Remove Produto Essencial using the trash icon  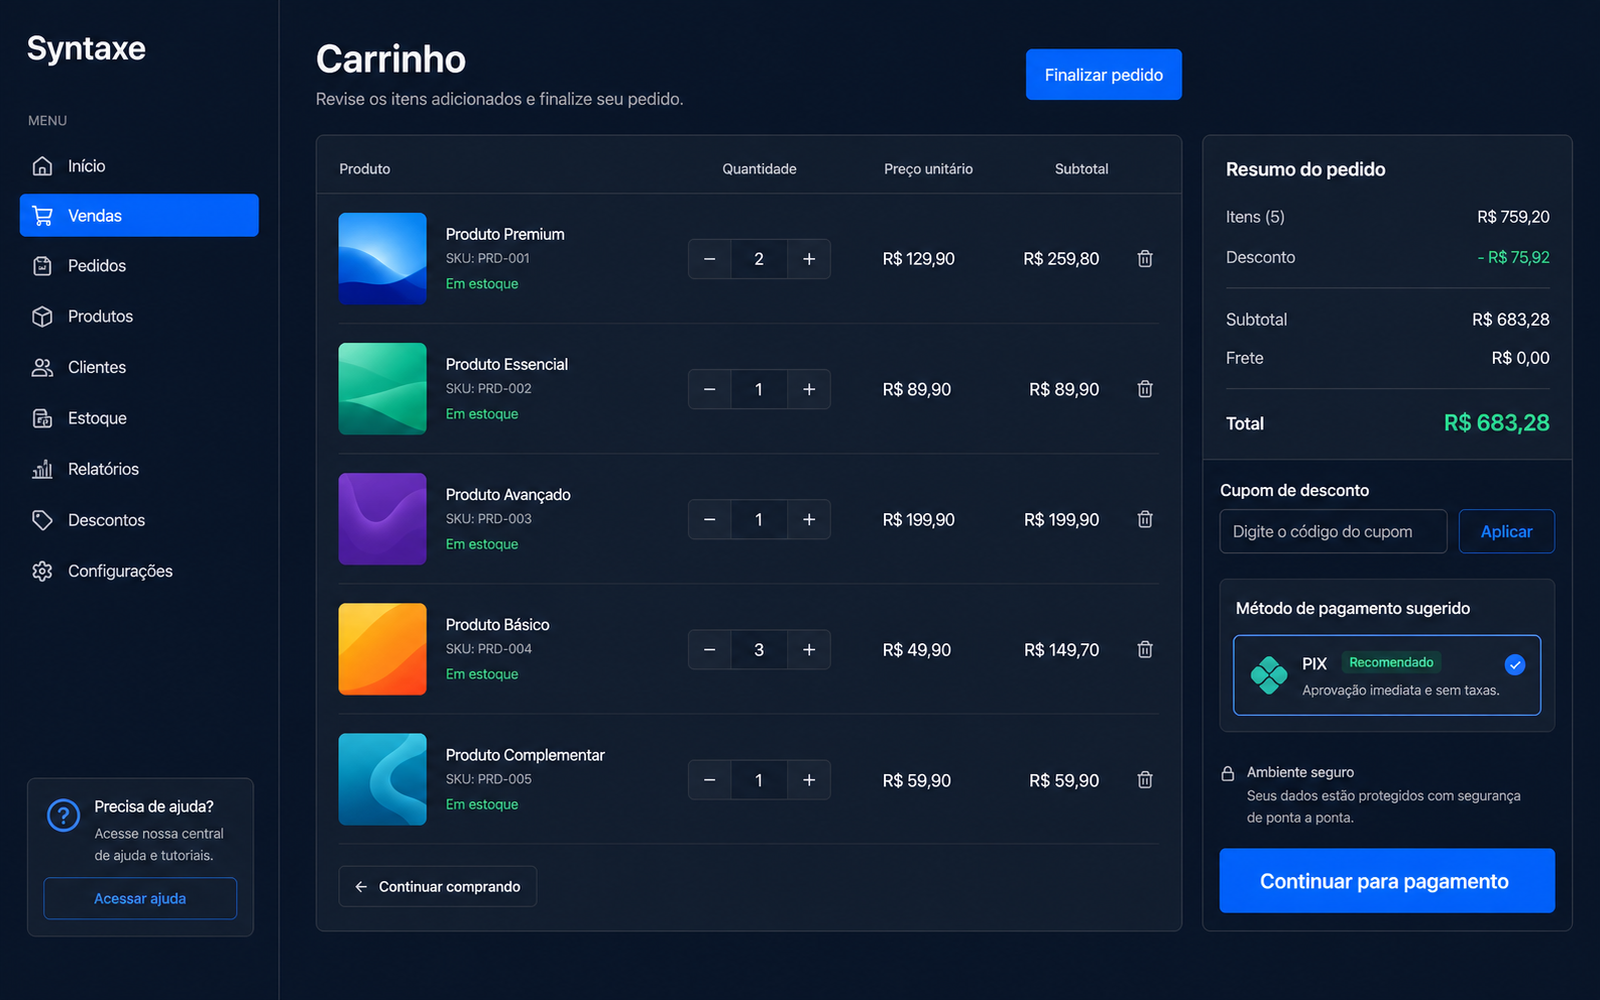click(1145, 389)
